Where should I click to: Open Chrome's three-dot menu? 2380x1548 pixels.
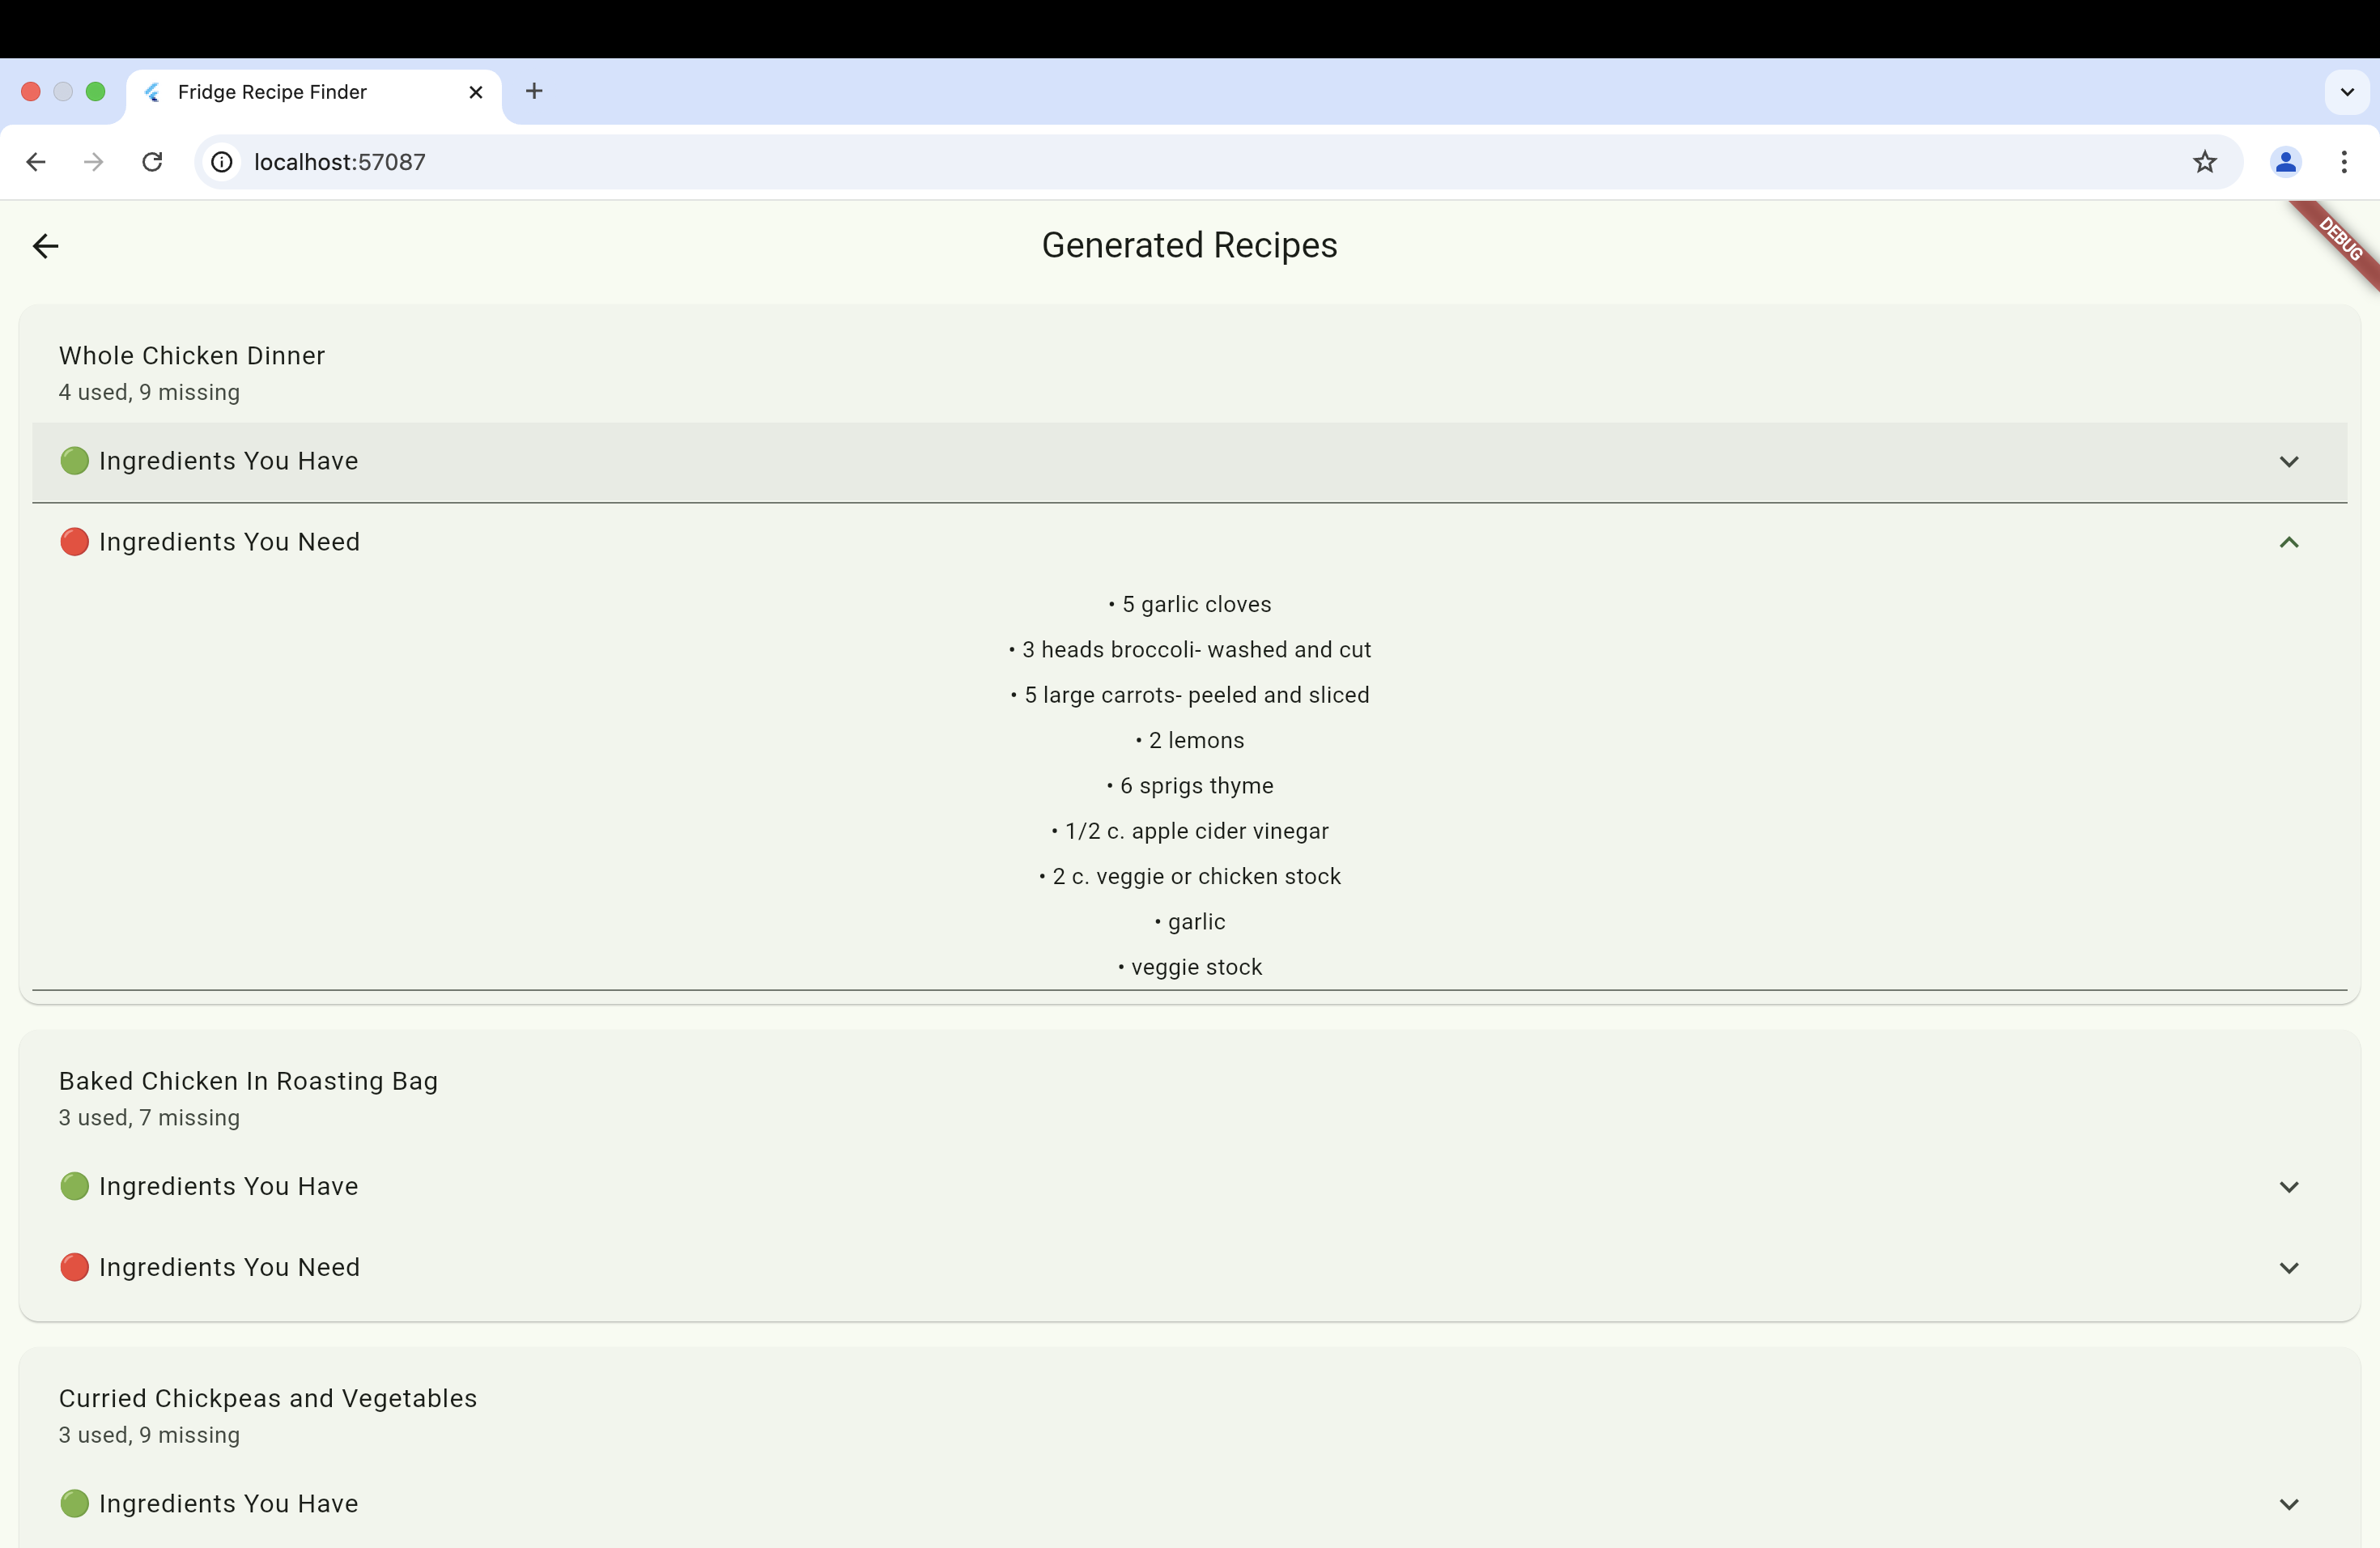[x=2343, y=162]
